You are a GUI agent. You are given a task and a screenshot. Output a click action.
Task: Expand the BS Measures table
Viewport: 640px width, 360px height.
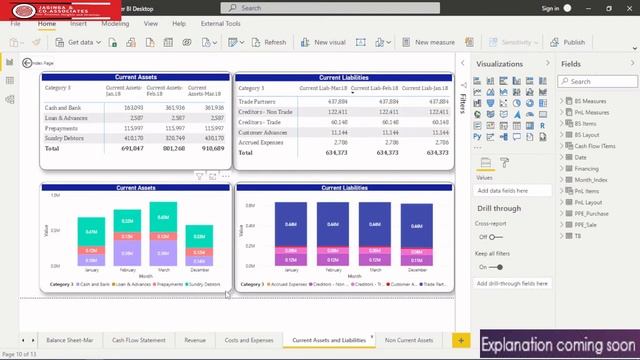click(562, 101)
